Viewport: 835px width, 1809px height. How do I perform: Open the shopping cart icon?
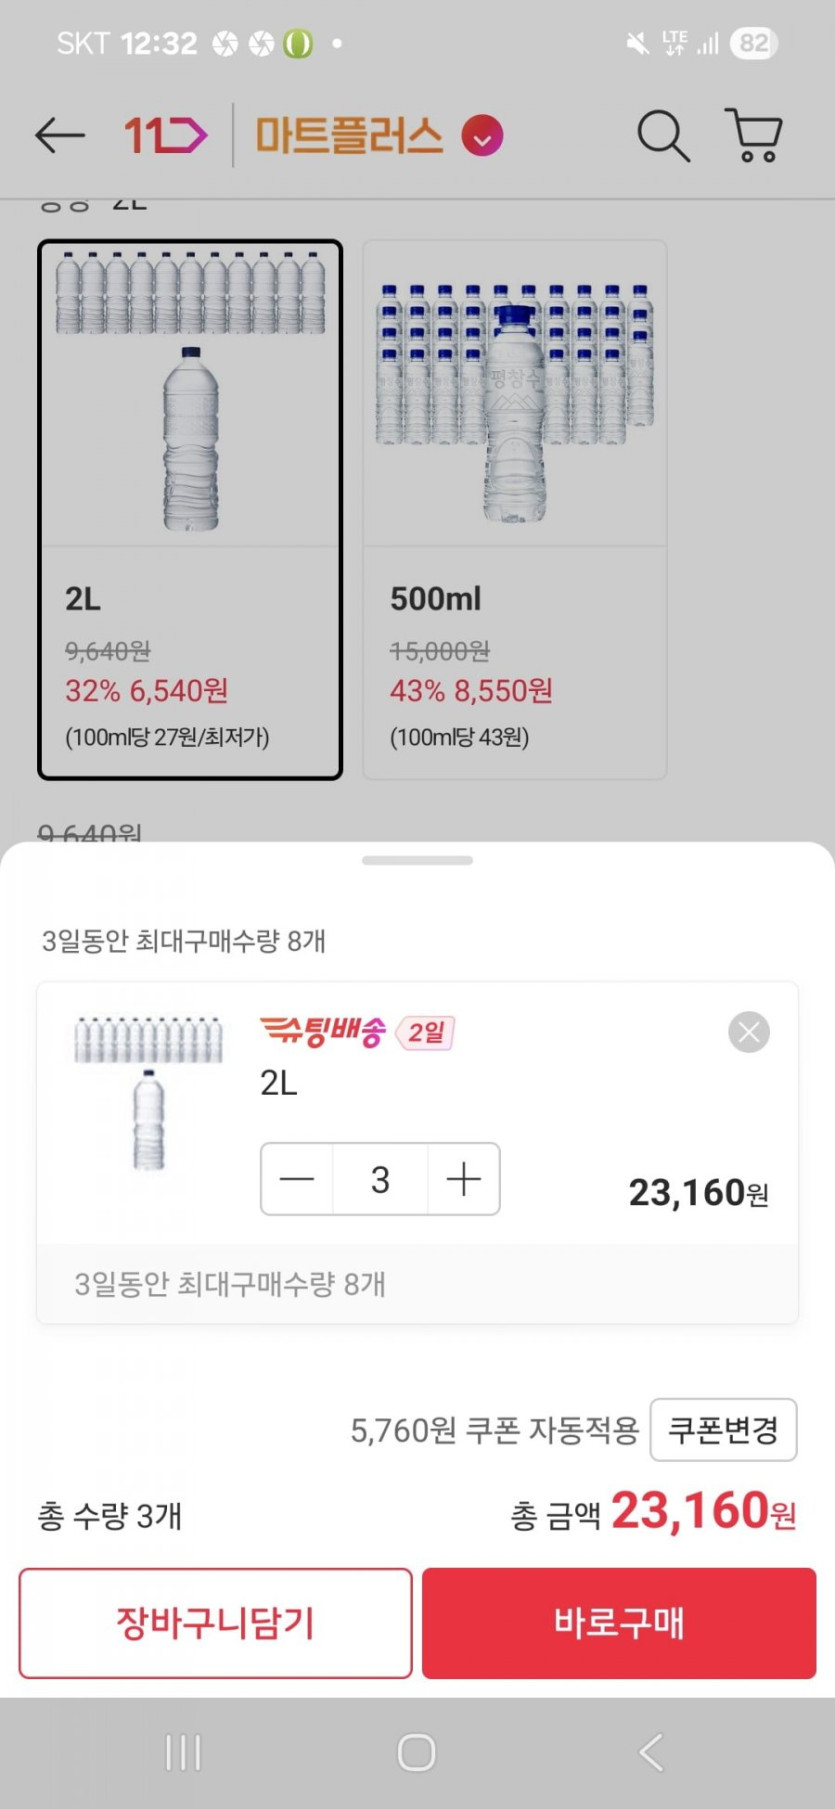pyautogui.click(x=753, y=135)
